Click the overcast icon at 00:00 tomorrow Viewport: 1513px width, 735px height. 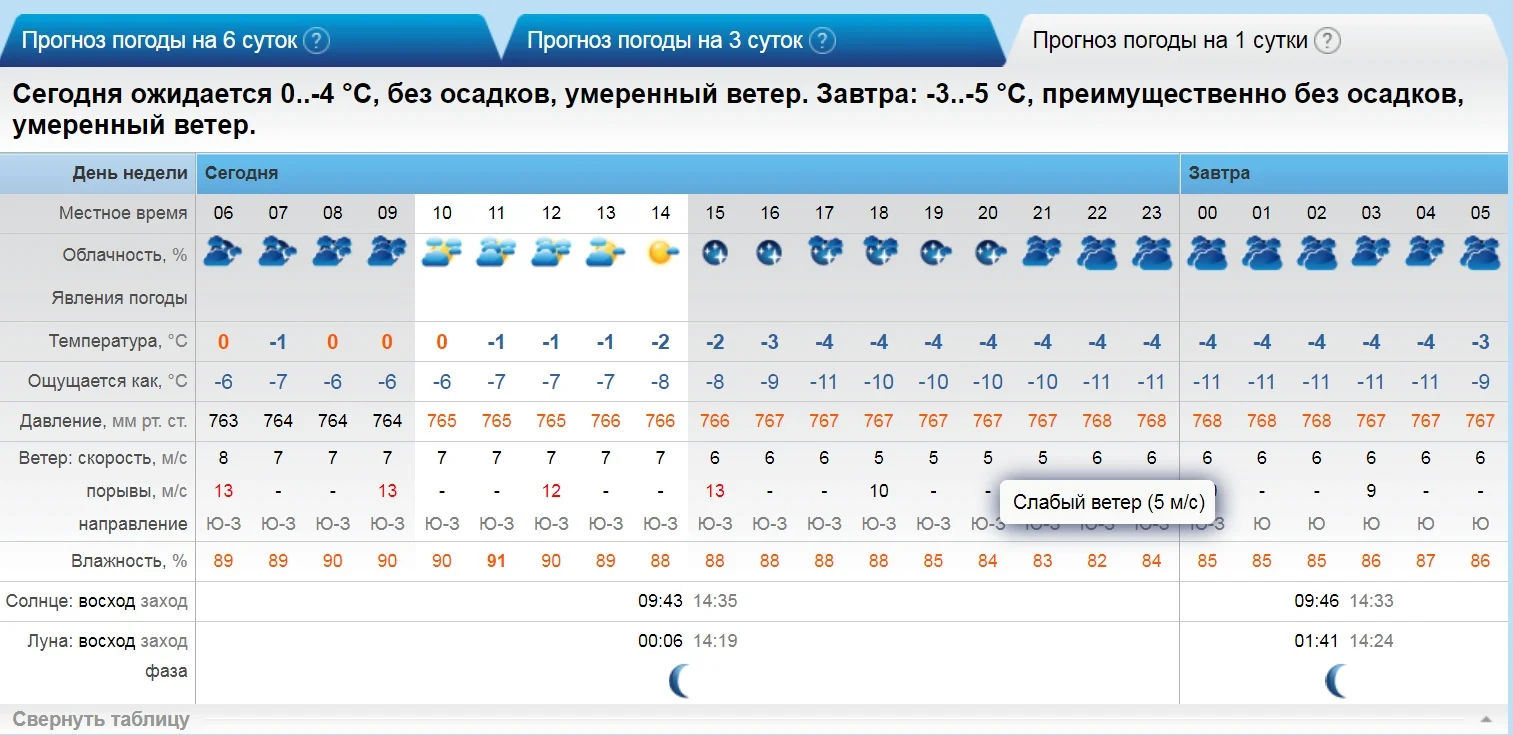tap(1207, 251)
